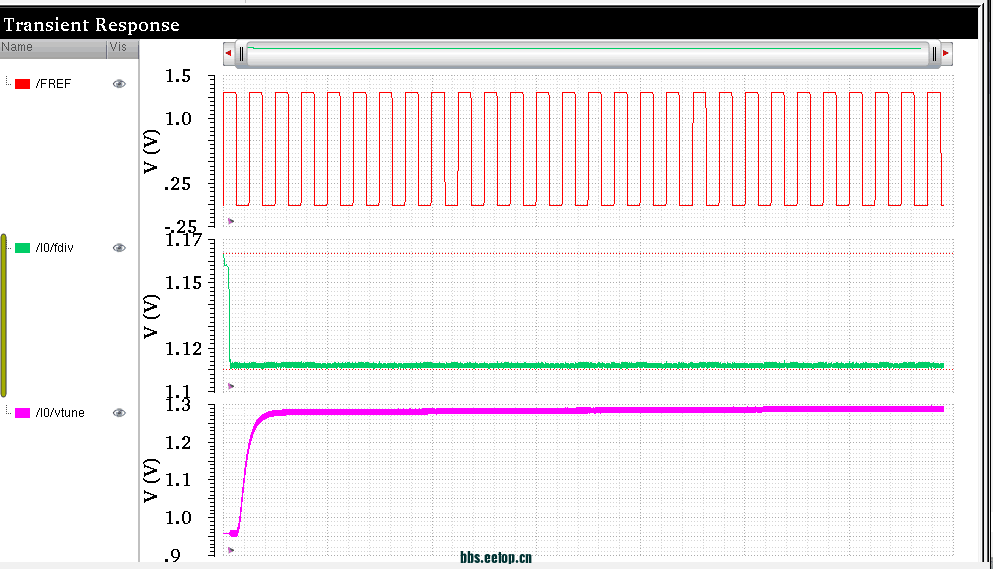993x569 pixels.
Task: Click the 1.2 axis label in vtune strip
Action: (178, 442)
